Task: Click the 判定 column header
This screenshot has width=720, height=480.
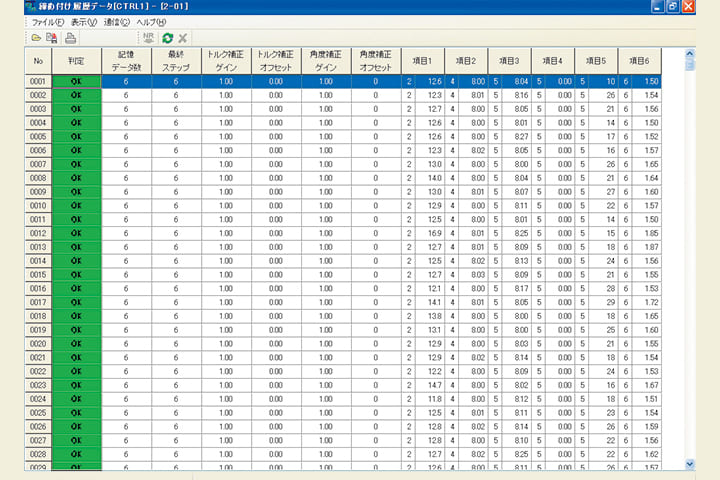Action: (x=76, y=61)
